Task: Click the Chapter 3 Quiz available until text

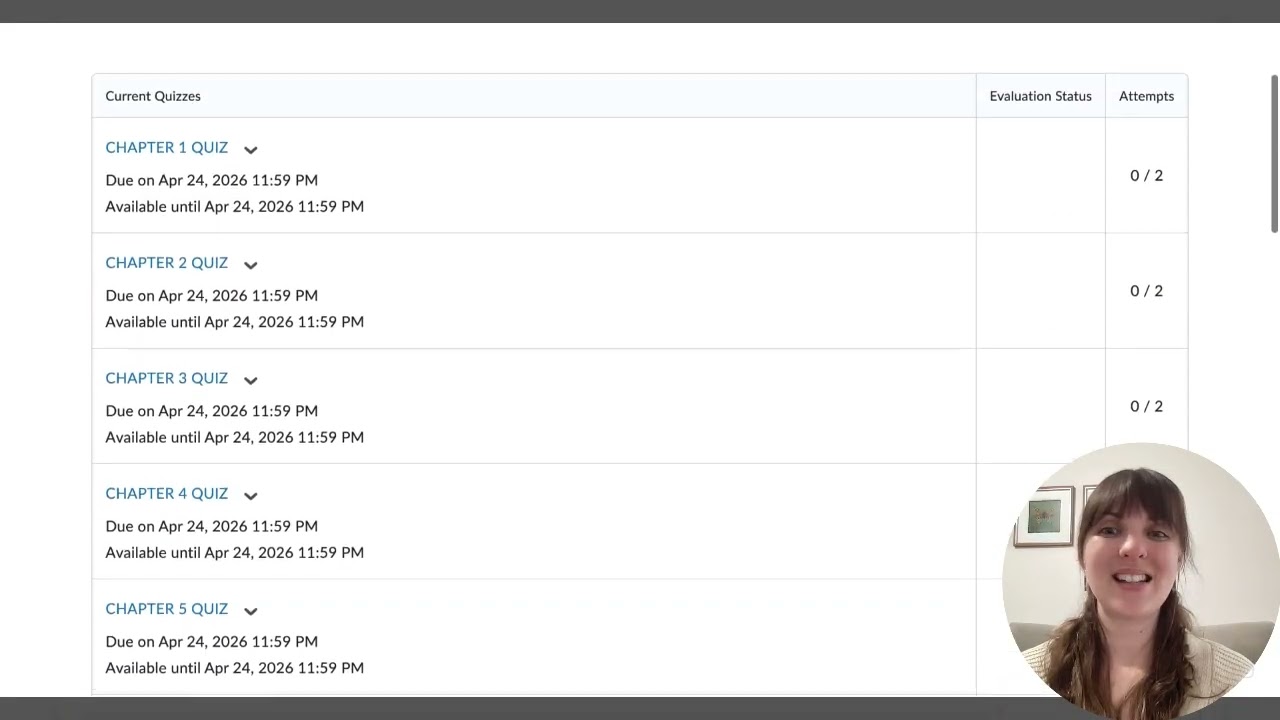Action: point(234,437)
